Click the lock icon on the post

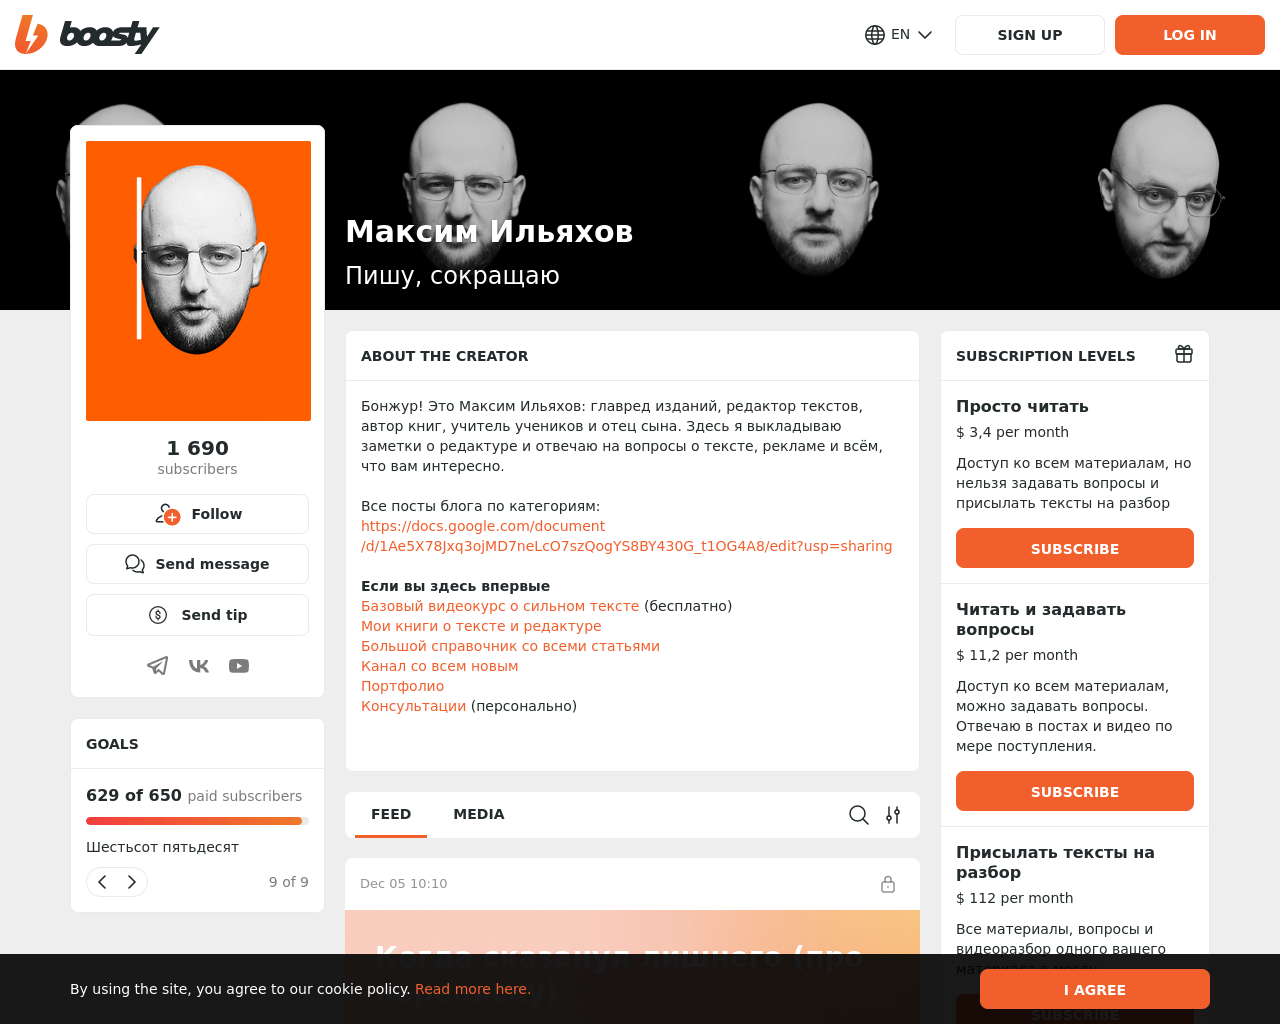[888, 884]
